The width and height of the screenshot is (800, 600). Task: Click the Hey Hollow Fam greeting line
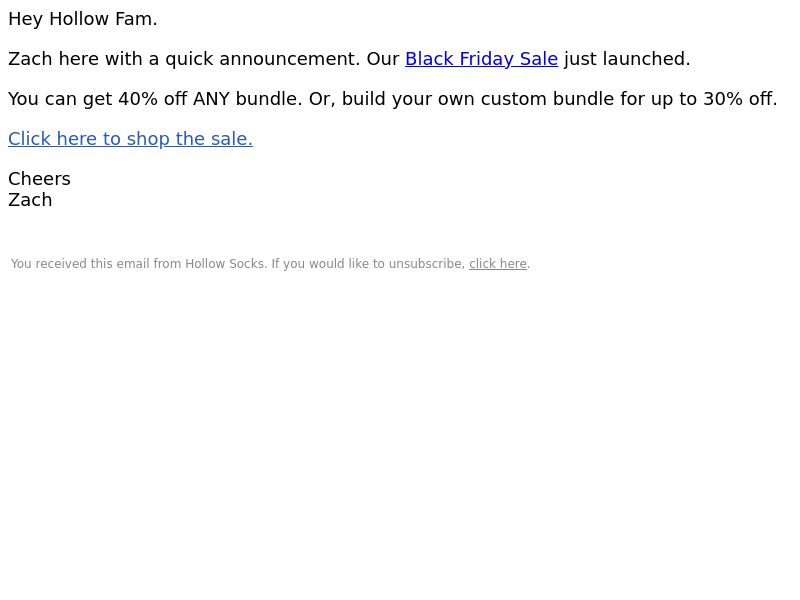point(83,19)
